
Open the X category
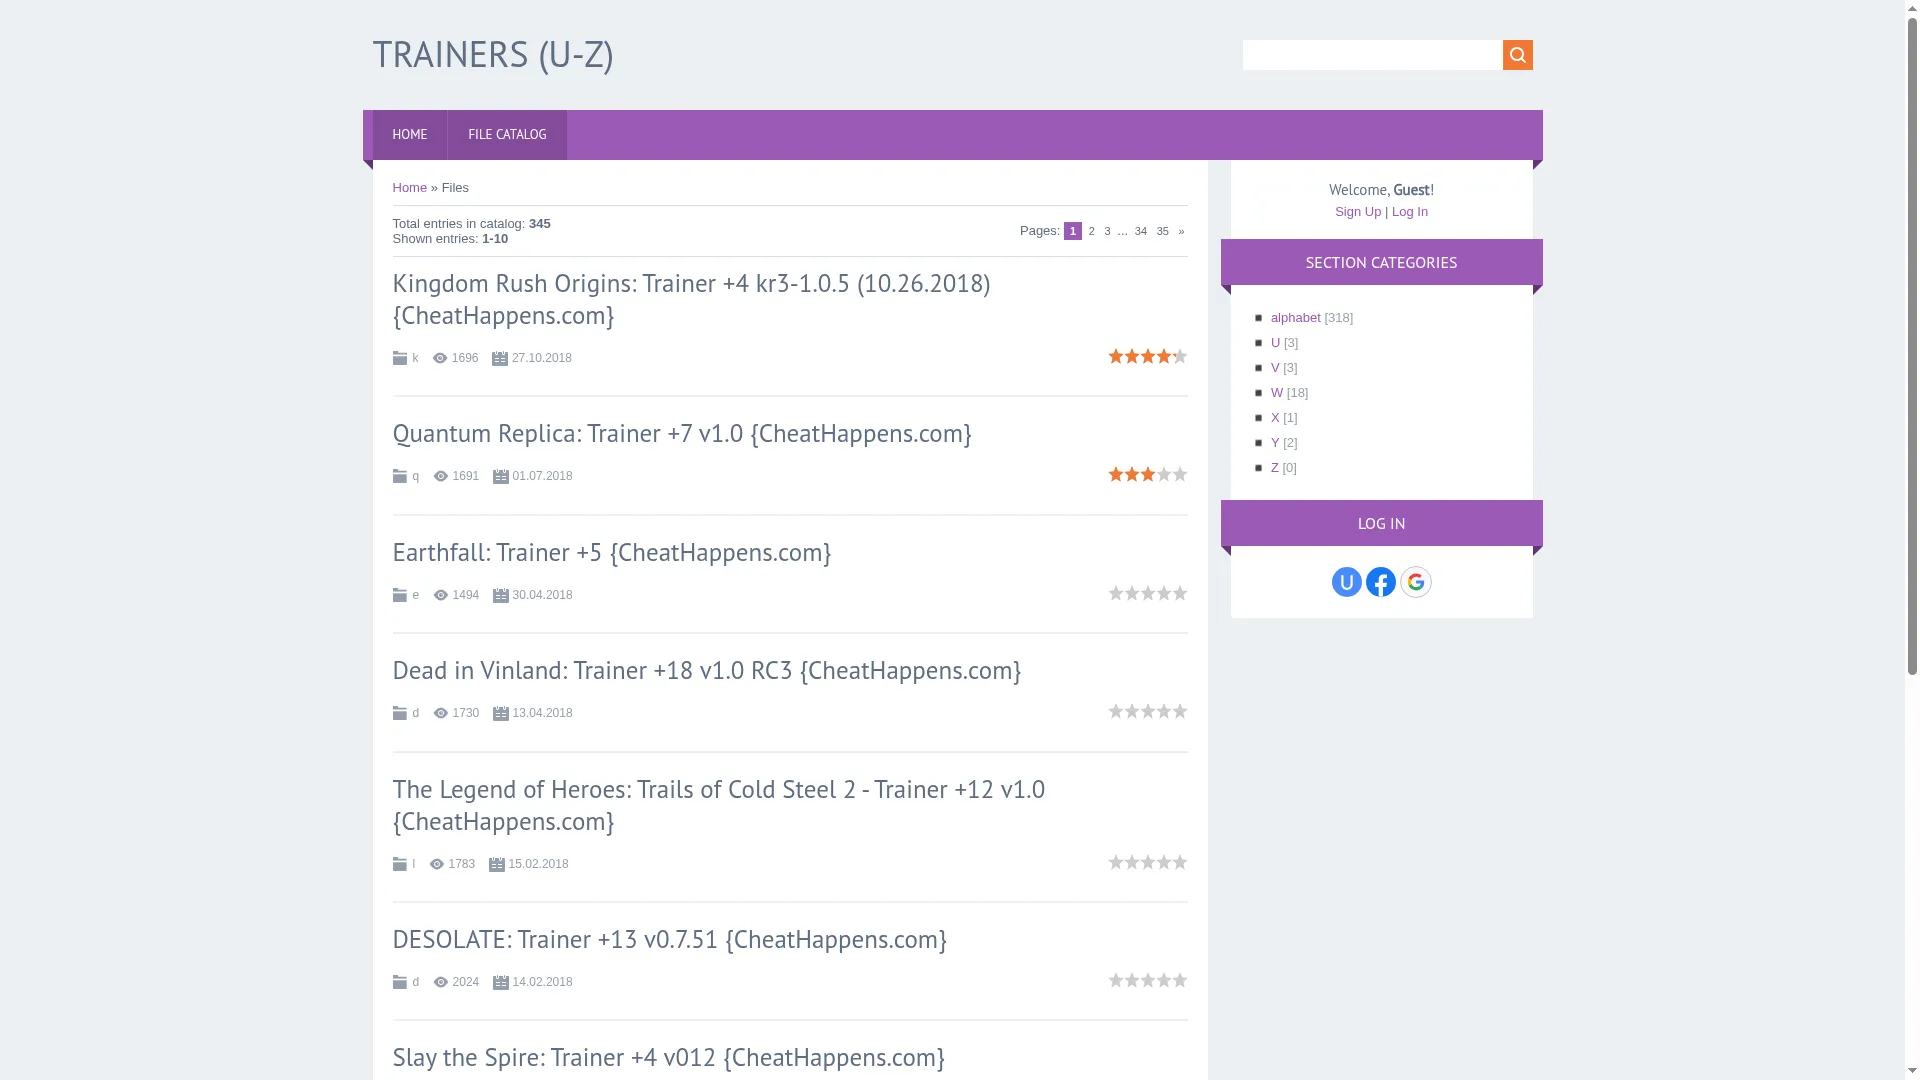[1275, 418]
